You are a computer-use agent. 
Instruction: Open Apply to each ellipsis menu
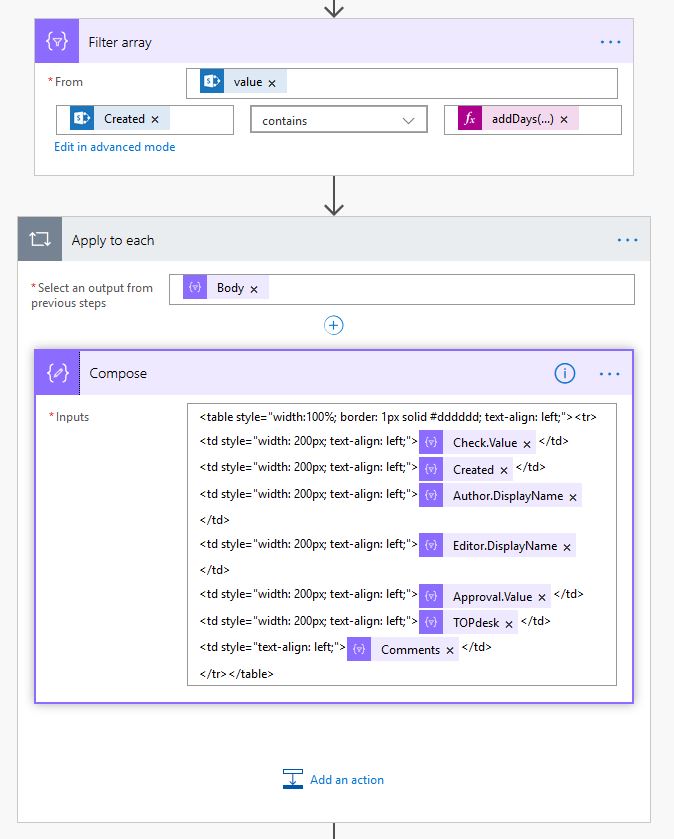point(627,240)
